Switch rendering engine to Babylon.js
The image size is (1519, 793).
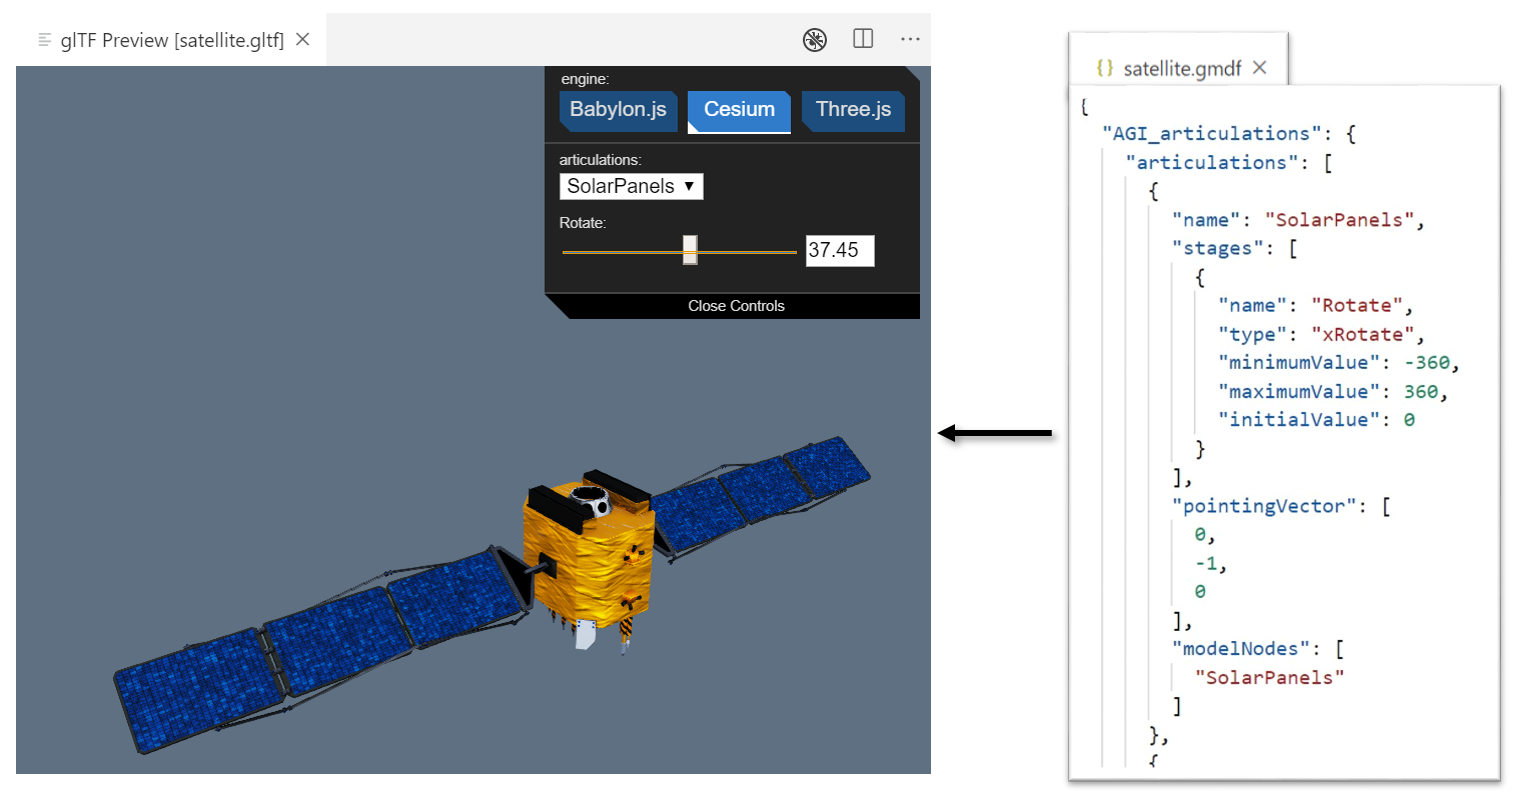click(618, 110)
